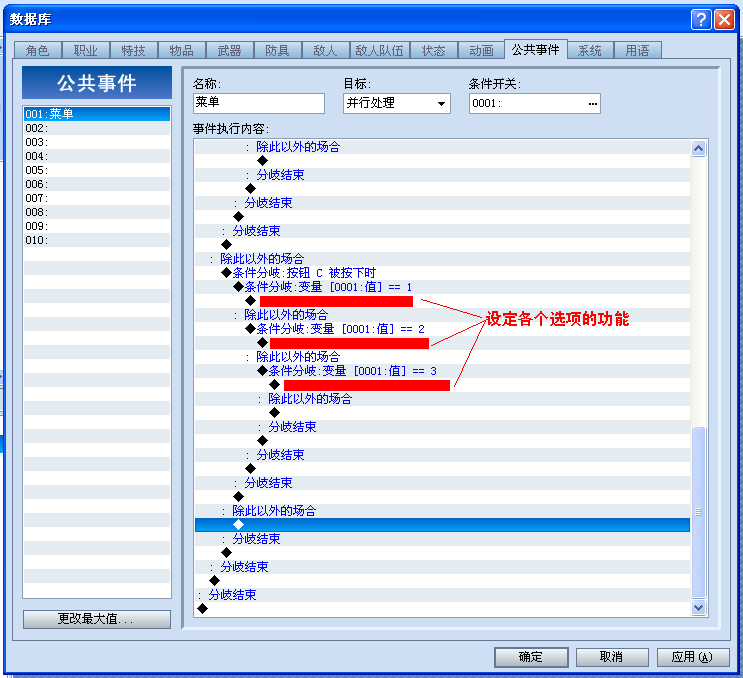This screenshot has width=743, height=678.
Task: Select line 条件分歧:变量 [0001:值] == 1
Action: [x=442, y=287]
